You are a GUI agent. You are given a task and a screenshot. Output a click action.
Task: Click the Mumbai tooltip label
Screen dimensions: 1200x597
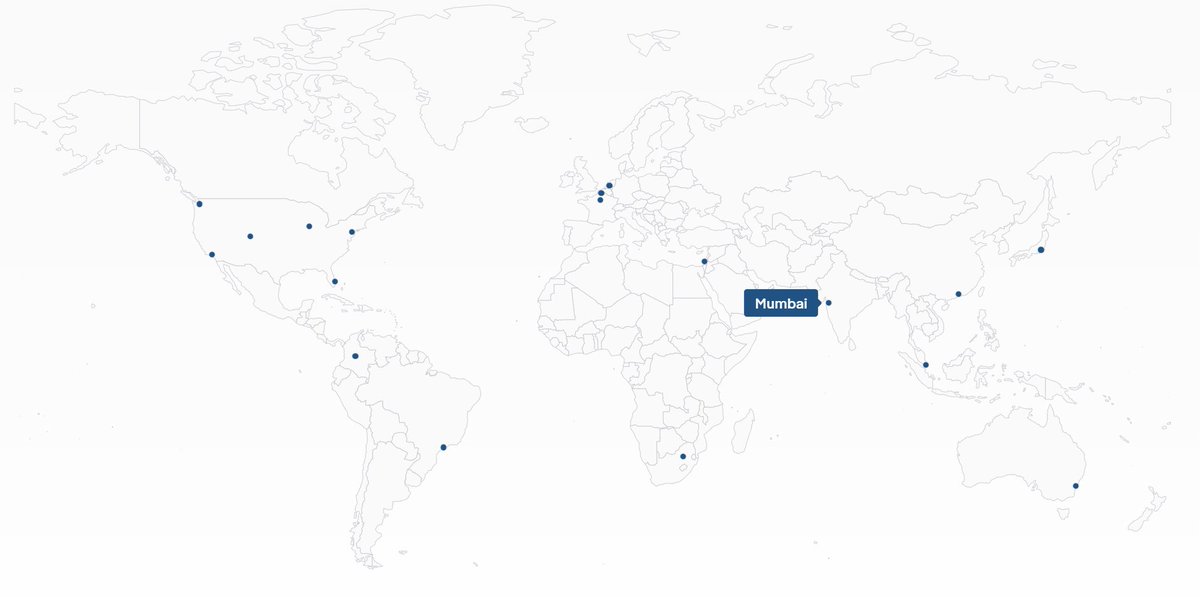tap(781, 303)
